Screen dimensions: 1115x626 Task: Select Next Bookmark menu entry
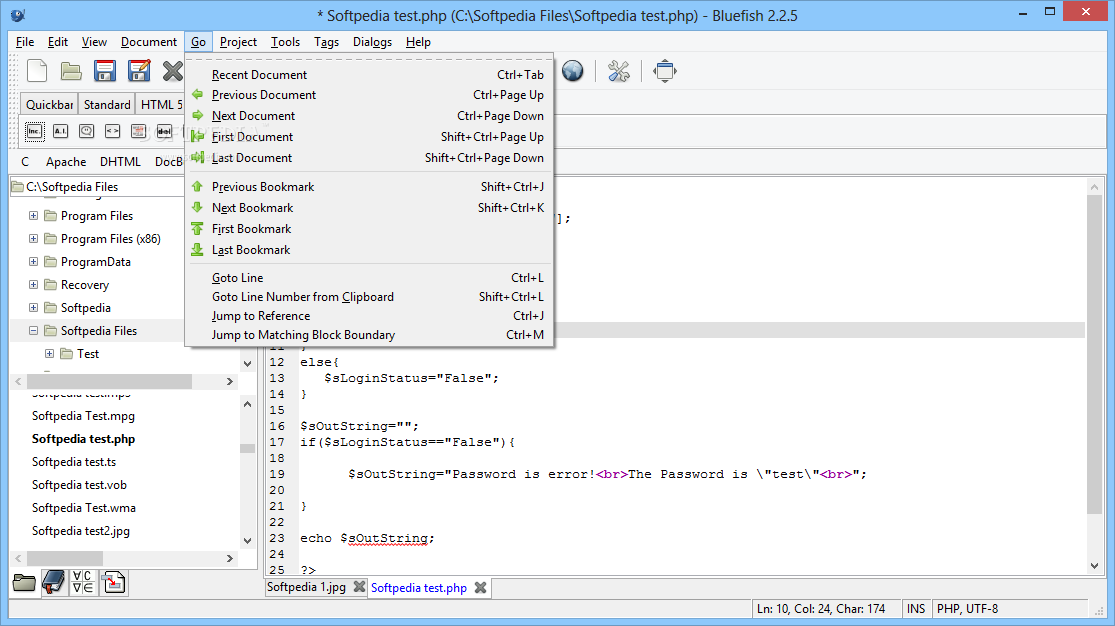[369, 208]
